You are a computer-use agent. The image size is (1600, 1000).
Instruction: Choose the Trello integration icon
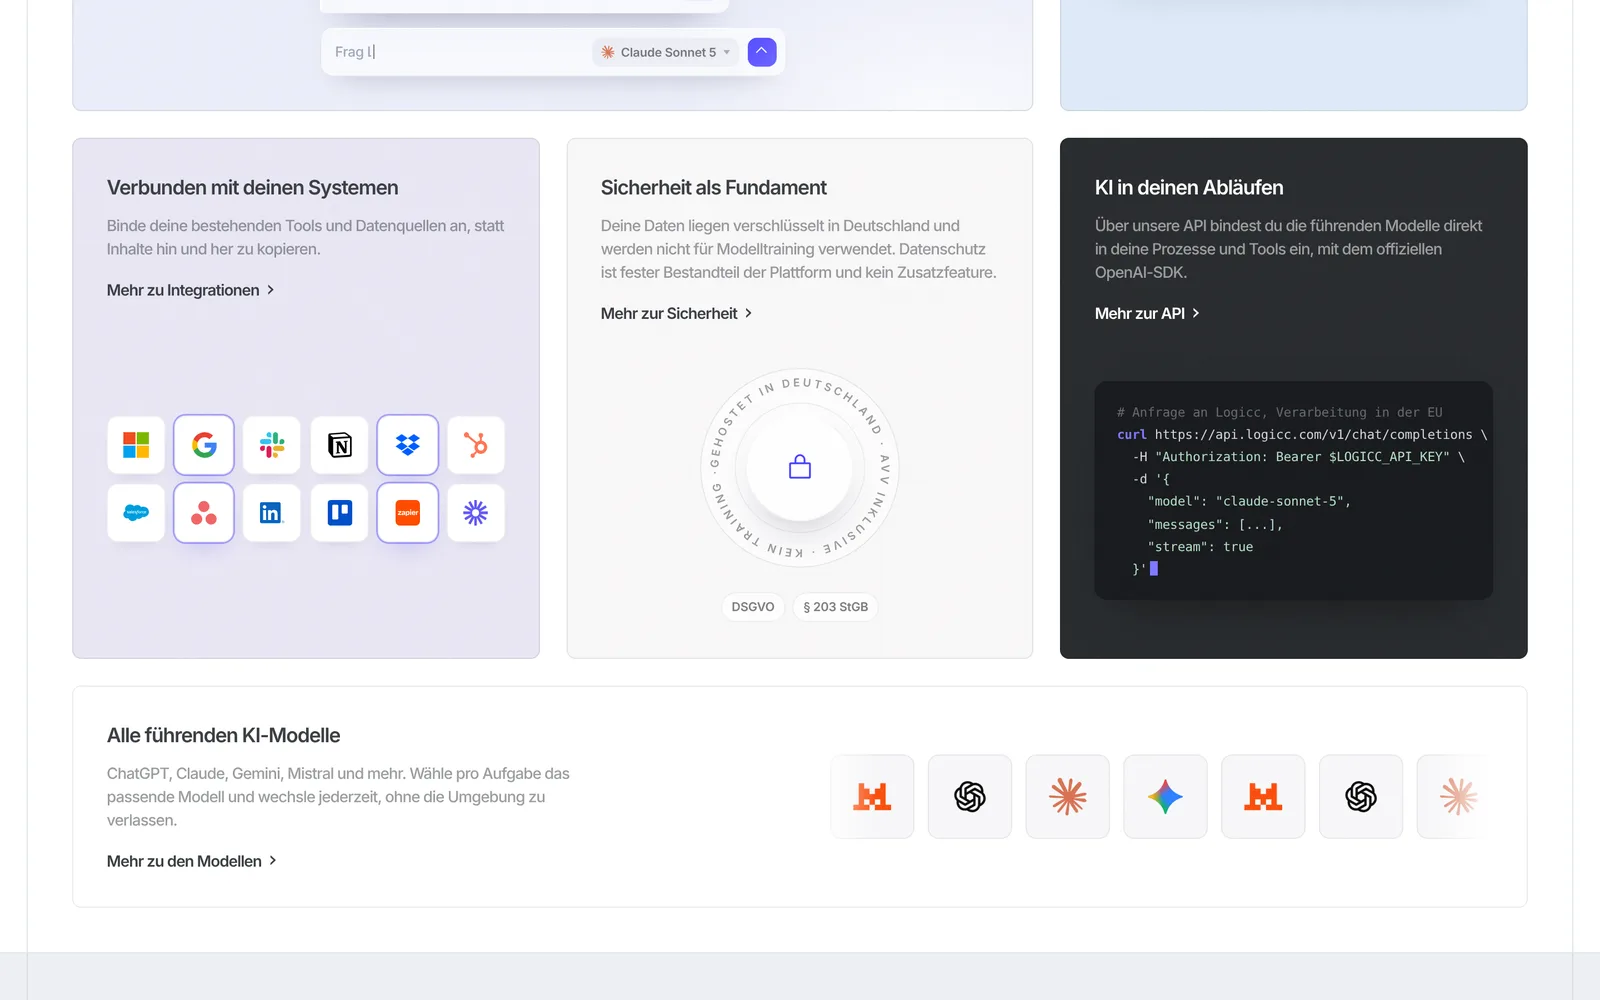[x=340, y=513]
